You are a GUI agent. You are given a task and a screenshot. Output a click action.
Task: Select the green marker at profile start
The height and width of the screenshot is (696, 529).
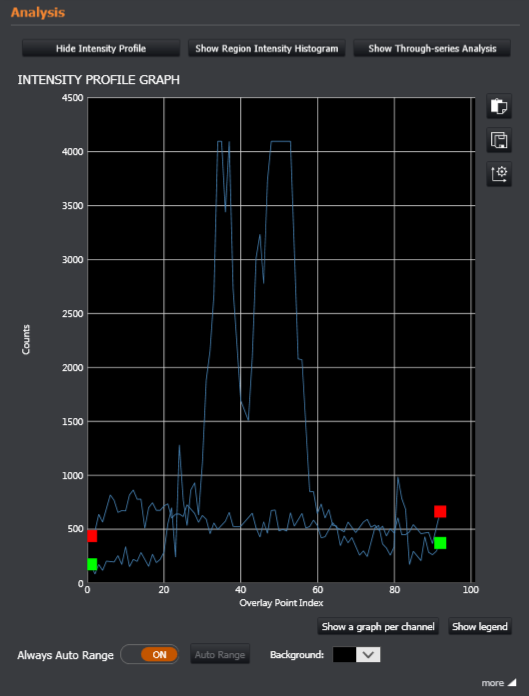(92, 564)
